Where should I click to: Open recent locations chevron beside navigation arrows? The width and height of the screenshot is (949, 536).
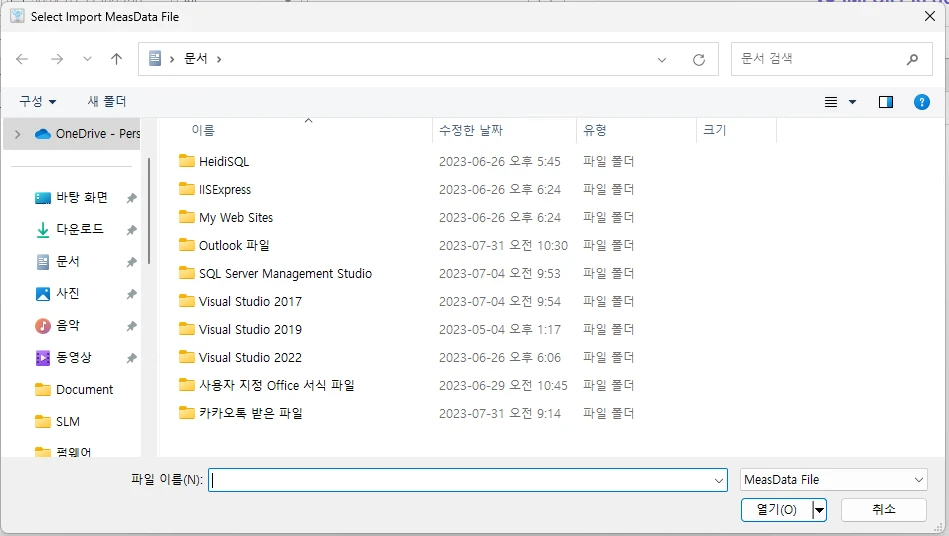88,59
